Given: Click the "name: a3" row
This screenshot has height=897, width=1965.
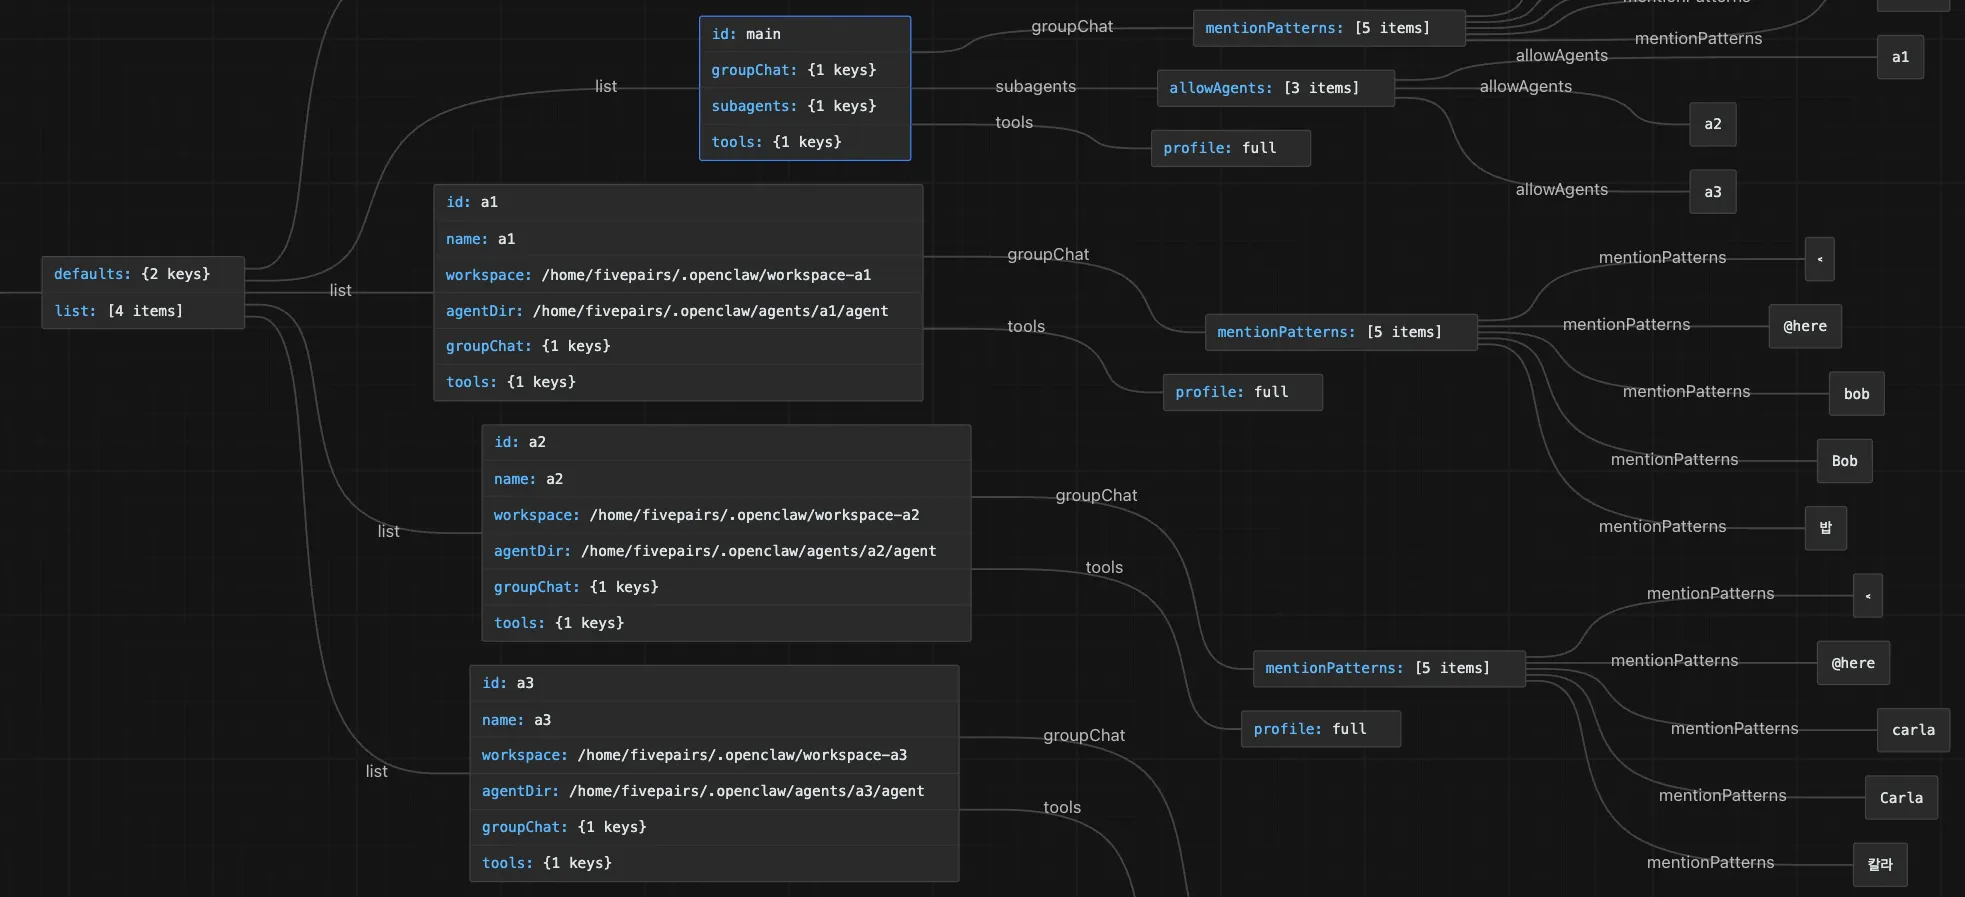Looking at the screenshot, I should coord(713,720).
